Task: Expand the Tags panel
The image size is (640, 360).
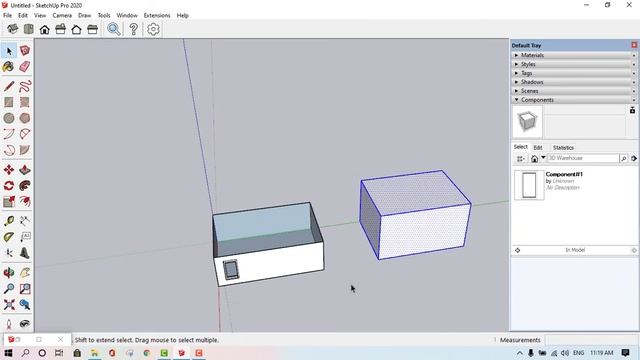Action: tap(574, 73)
